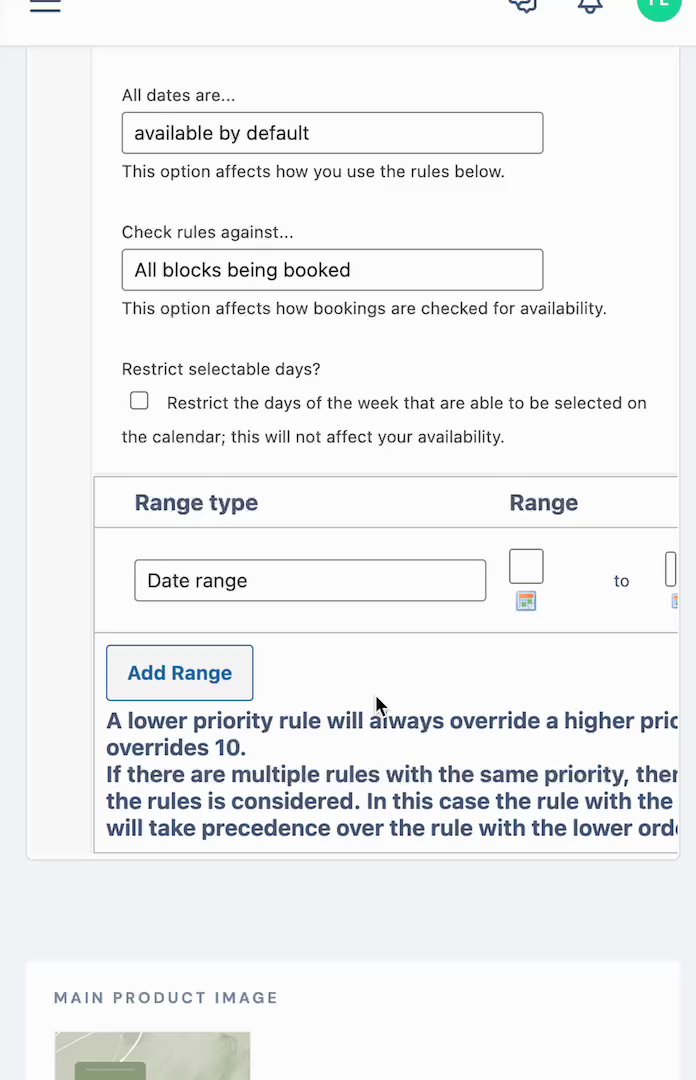Click the Main Product Image heading
The image size is (696, 1080).
click(x=166, y=998)
